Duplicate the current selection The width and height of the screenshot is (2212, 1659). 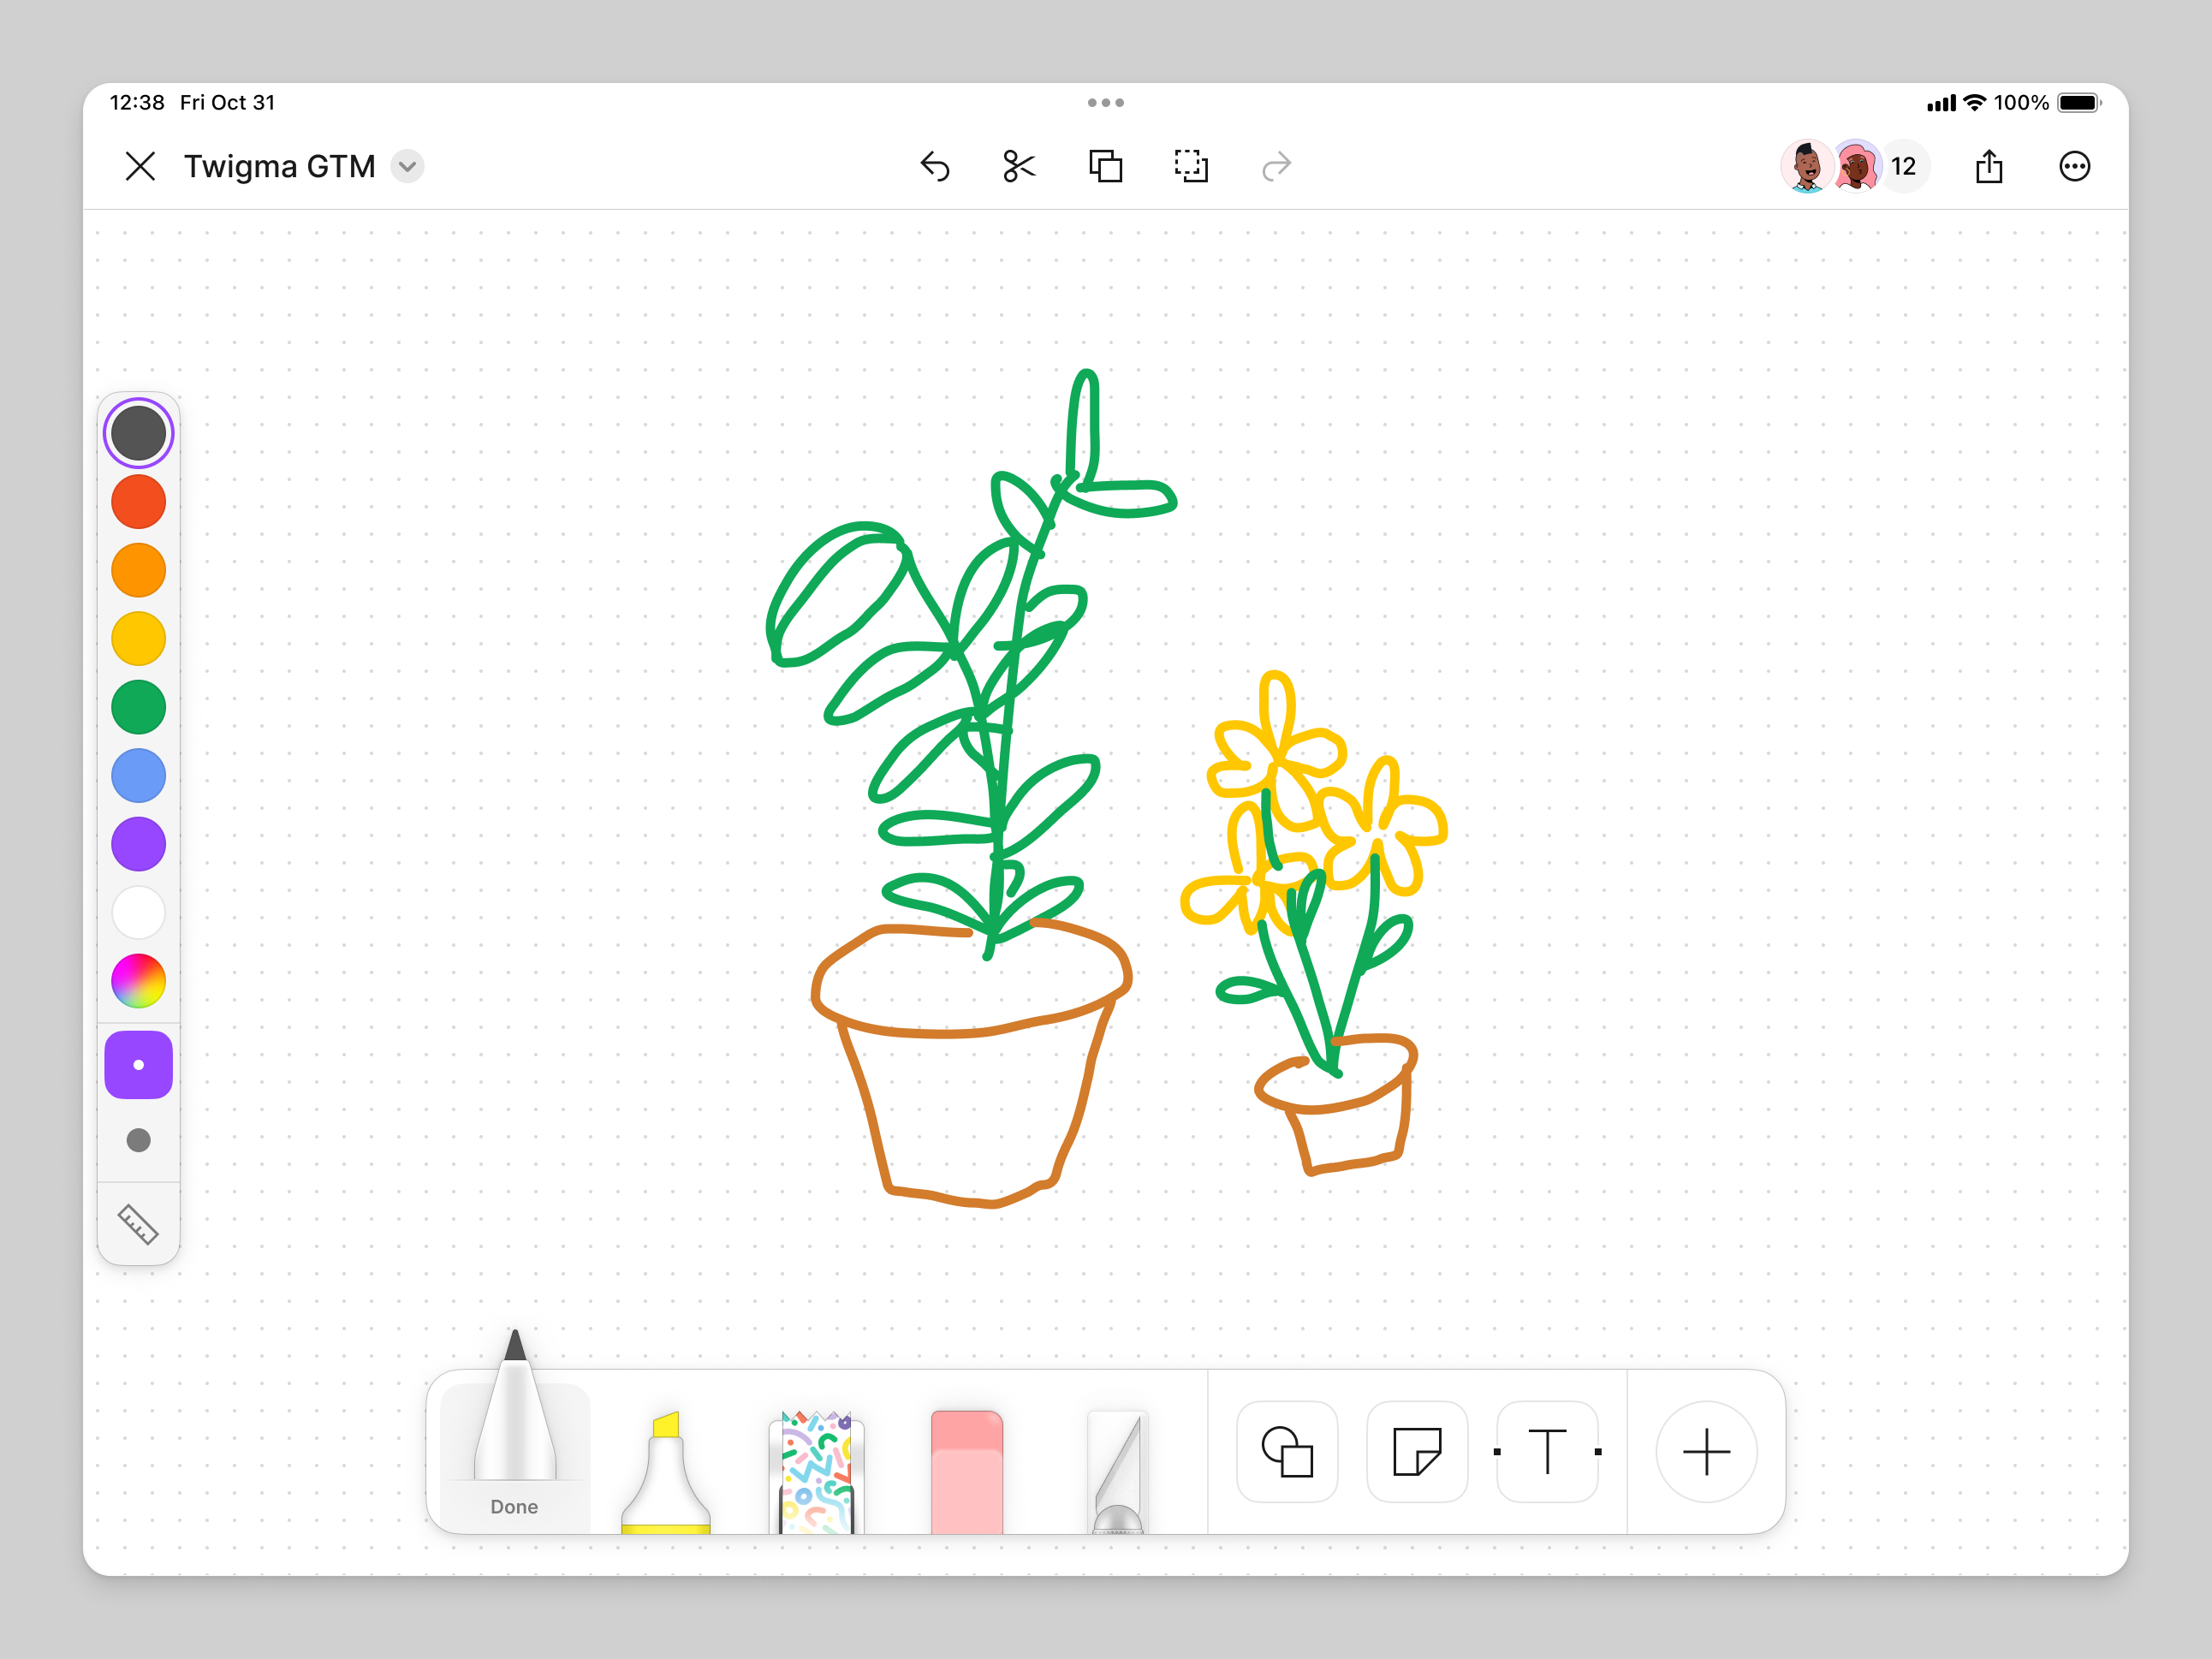pos(1104,166)
